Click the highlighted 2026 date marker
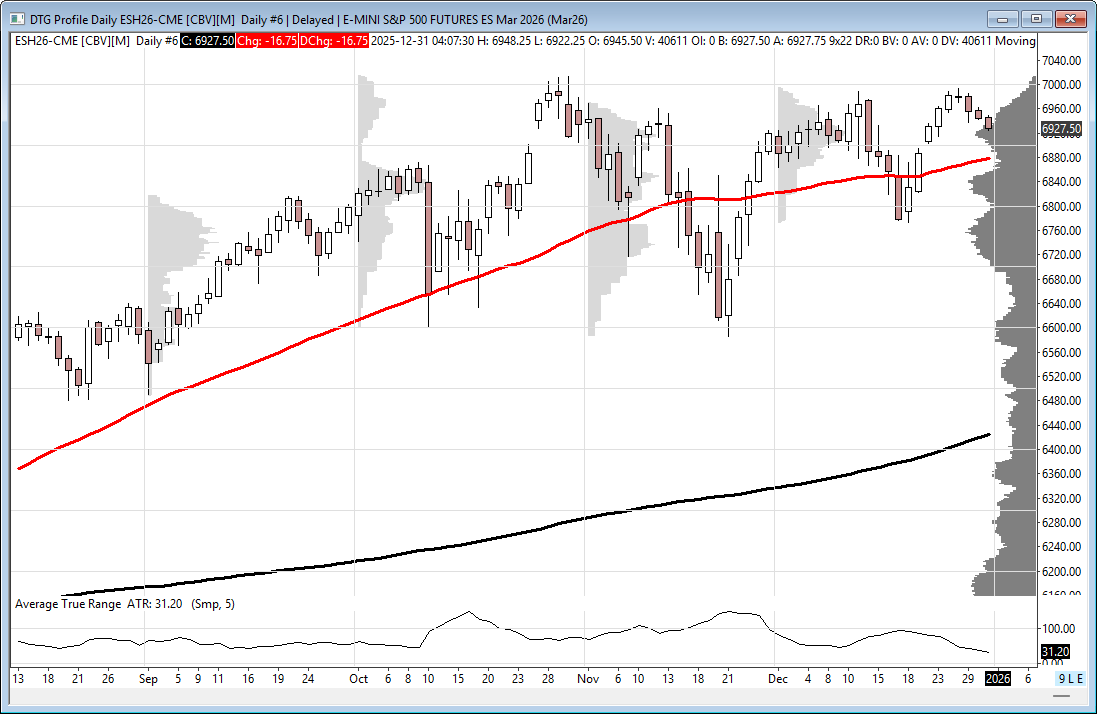 997,678
